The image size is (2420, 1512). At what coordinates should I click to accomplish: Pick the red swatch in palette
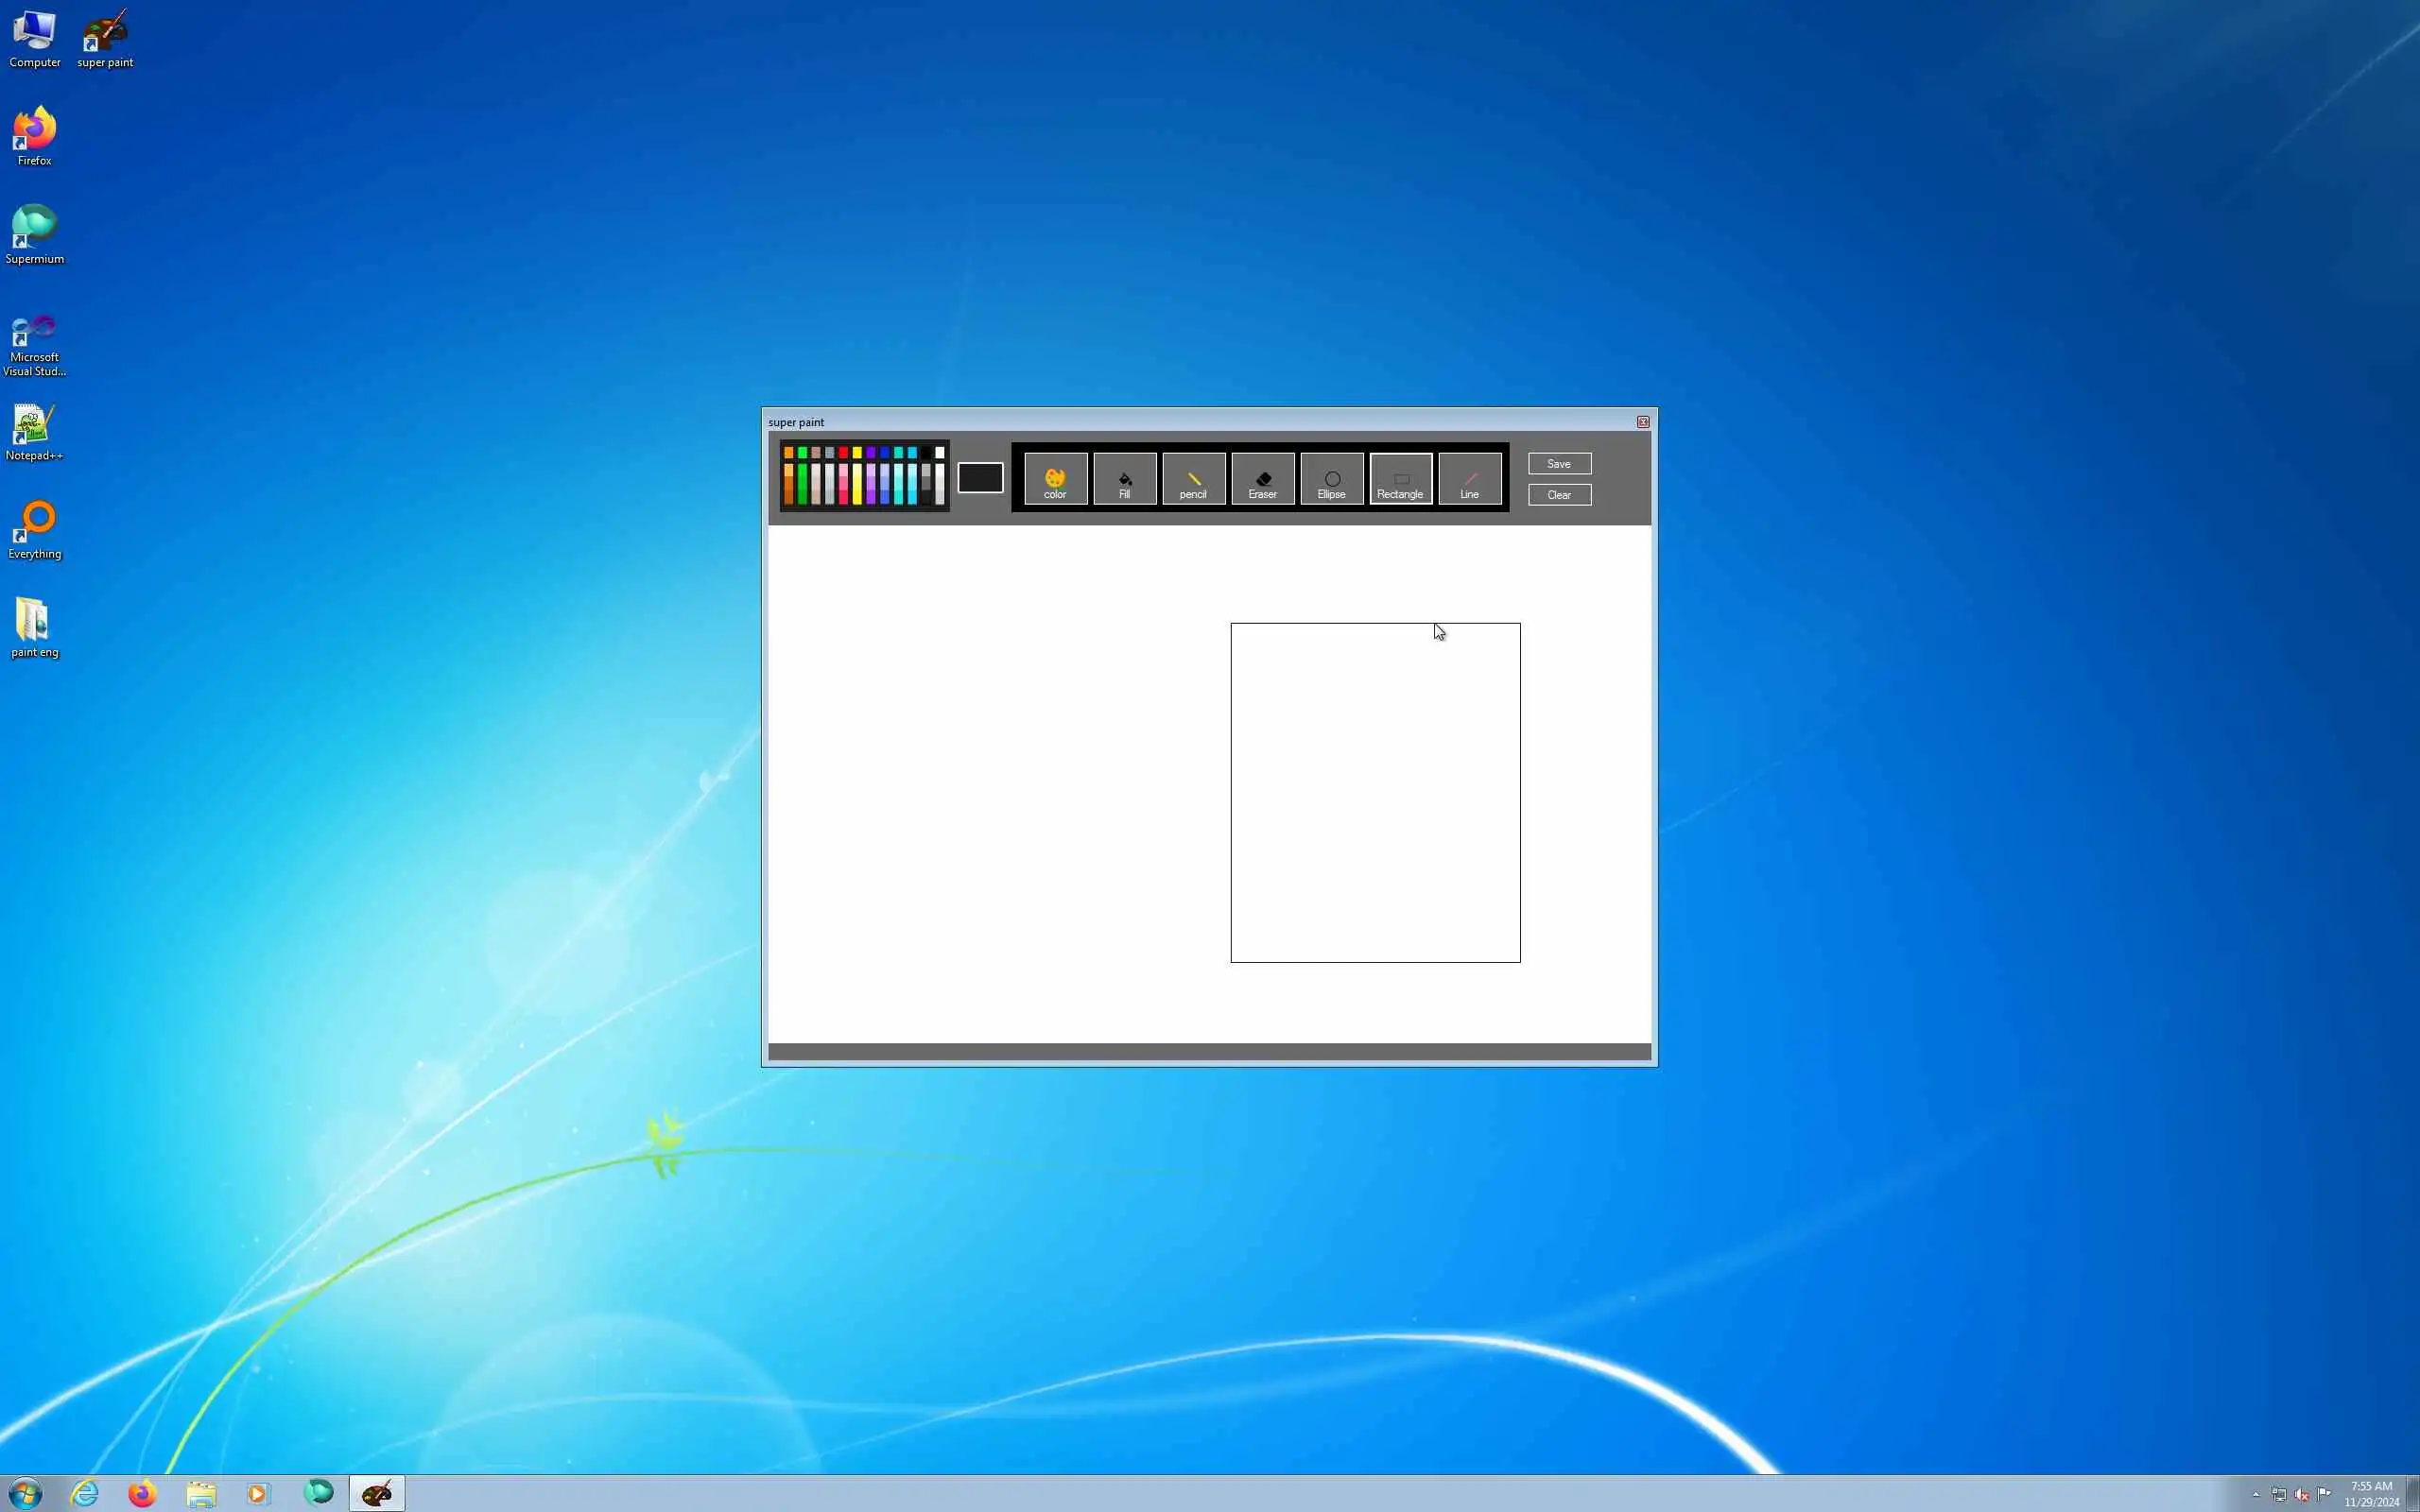843,454
